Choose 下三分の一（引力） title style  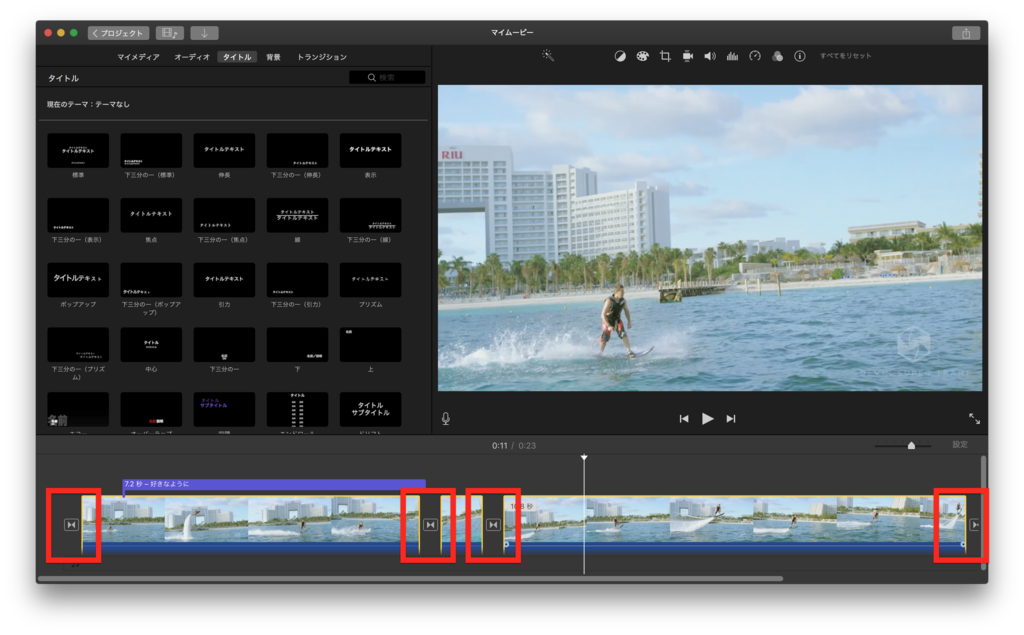click(298, 280)
